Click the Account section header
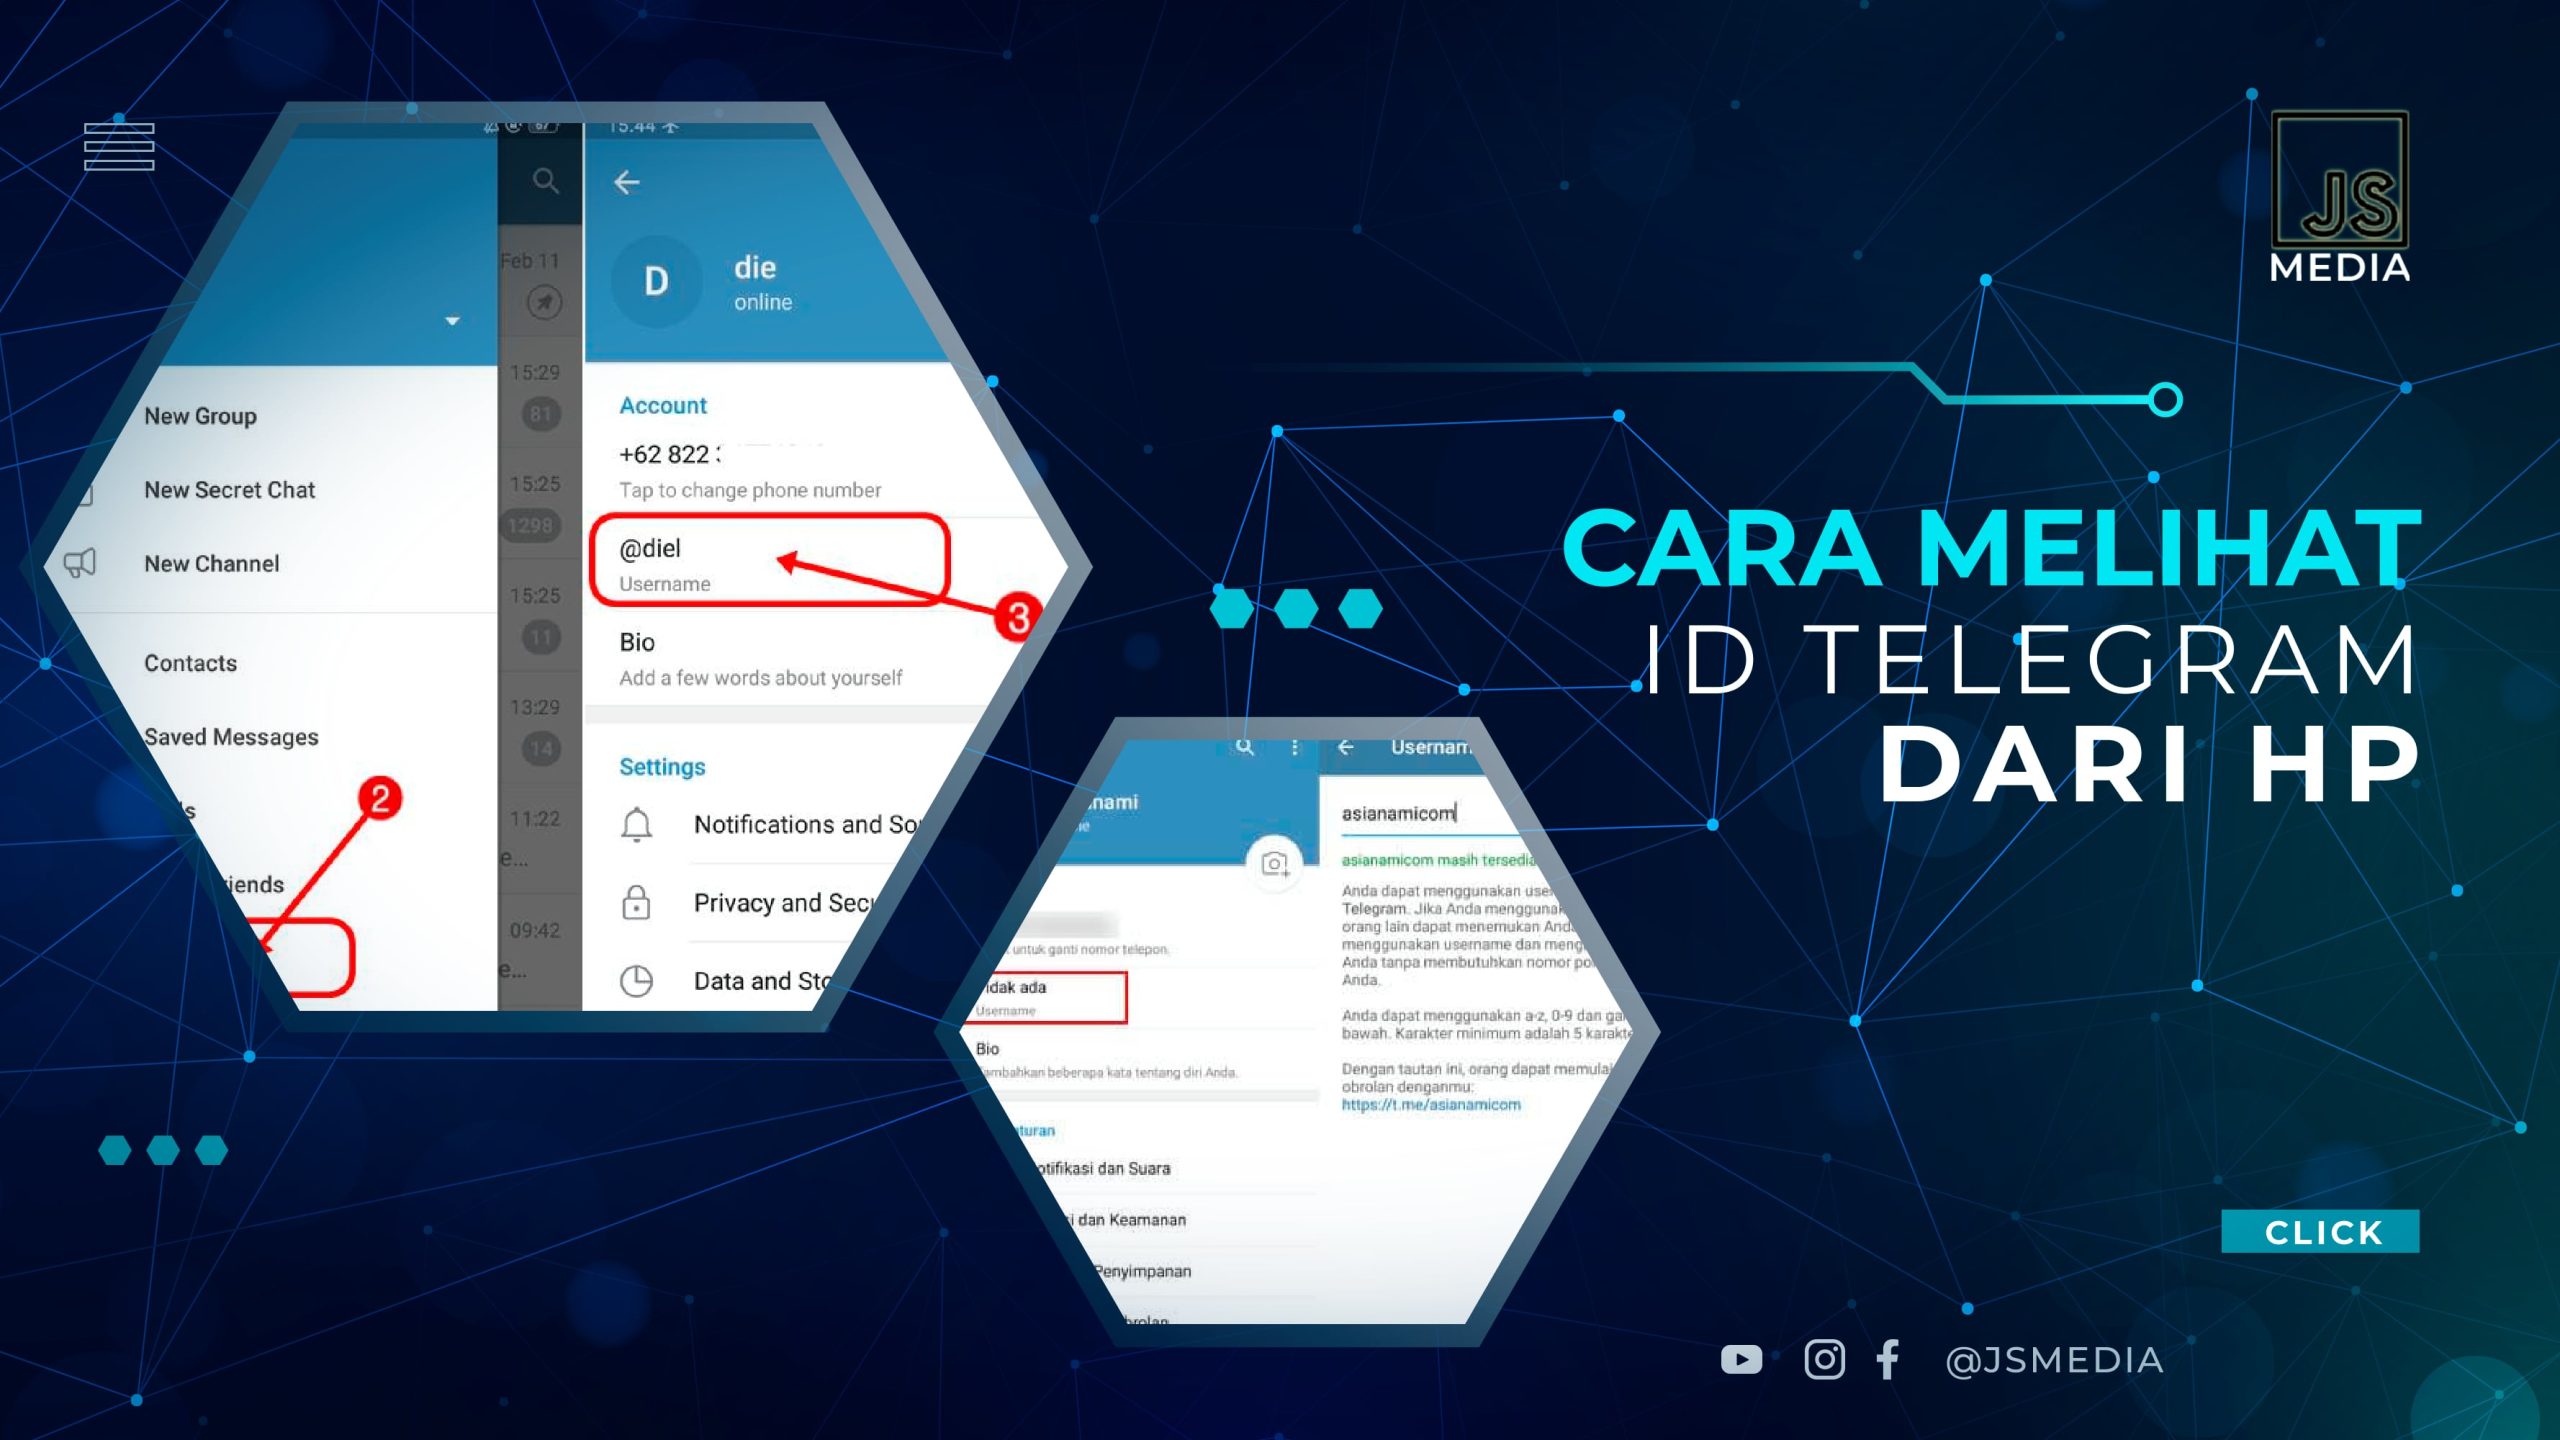2560x1440 pixels. 662,405
